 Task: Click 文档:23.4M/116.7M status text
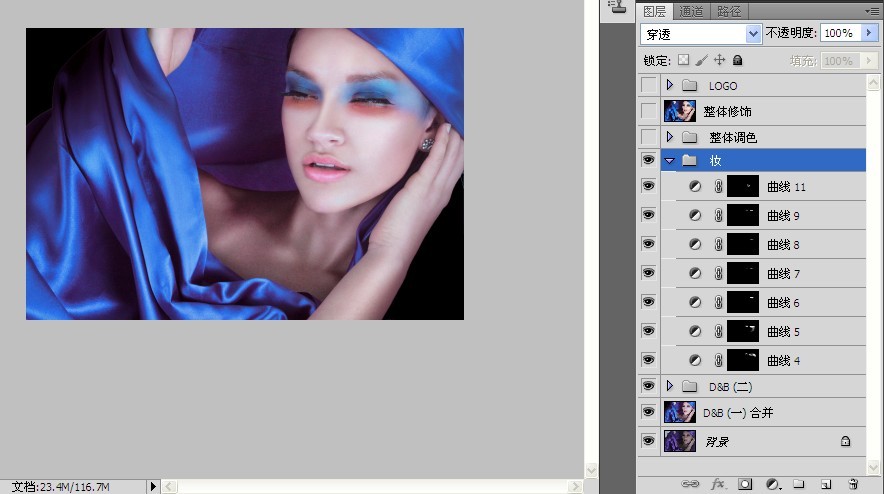[x=61, y=487]
